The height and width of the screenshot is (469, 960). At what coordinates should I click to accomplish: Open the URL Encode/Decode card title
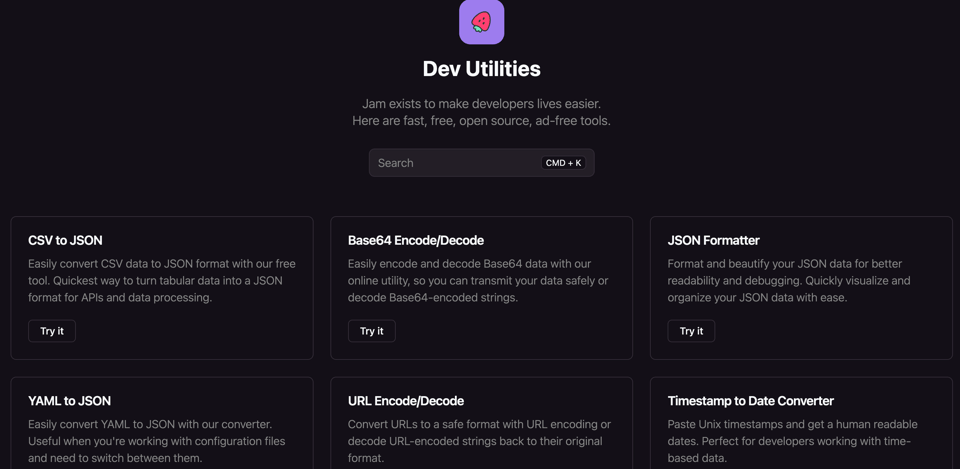pos(405,401)
